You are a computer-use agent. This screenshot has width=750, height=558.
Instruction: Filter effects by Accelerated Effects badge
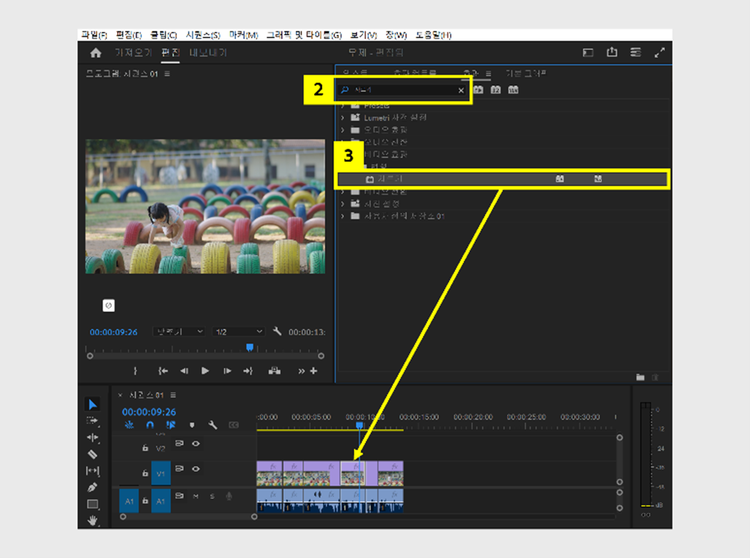478,90
